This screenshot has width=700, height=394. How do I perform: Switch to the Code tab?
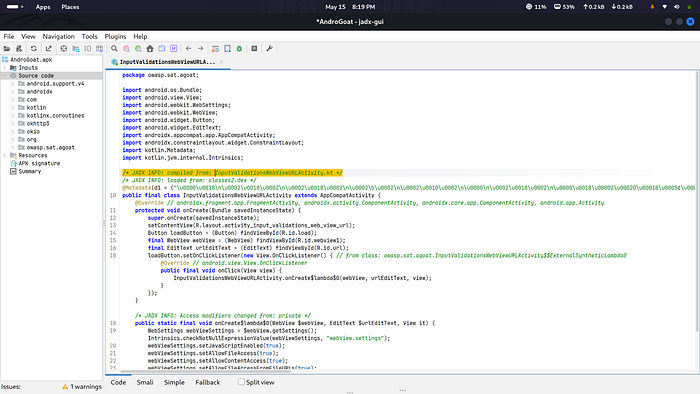click(x=118, y=382)
